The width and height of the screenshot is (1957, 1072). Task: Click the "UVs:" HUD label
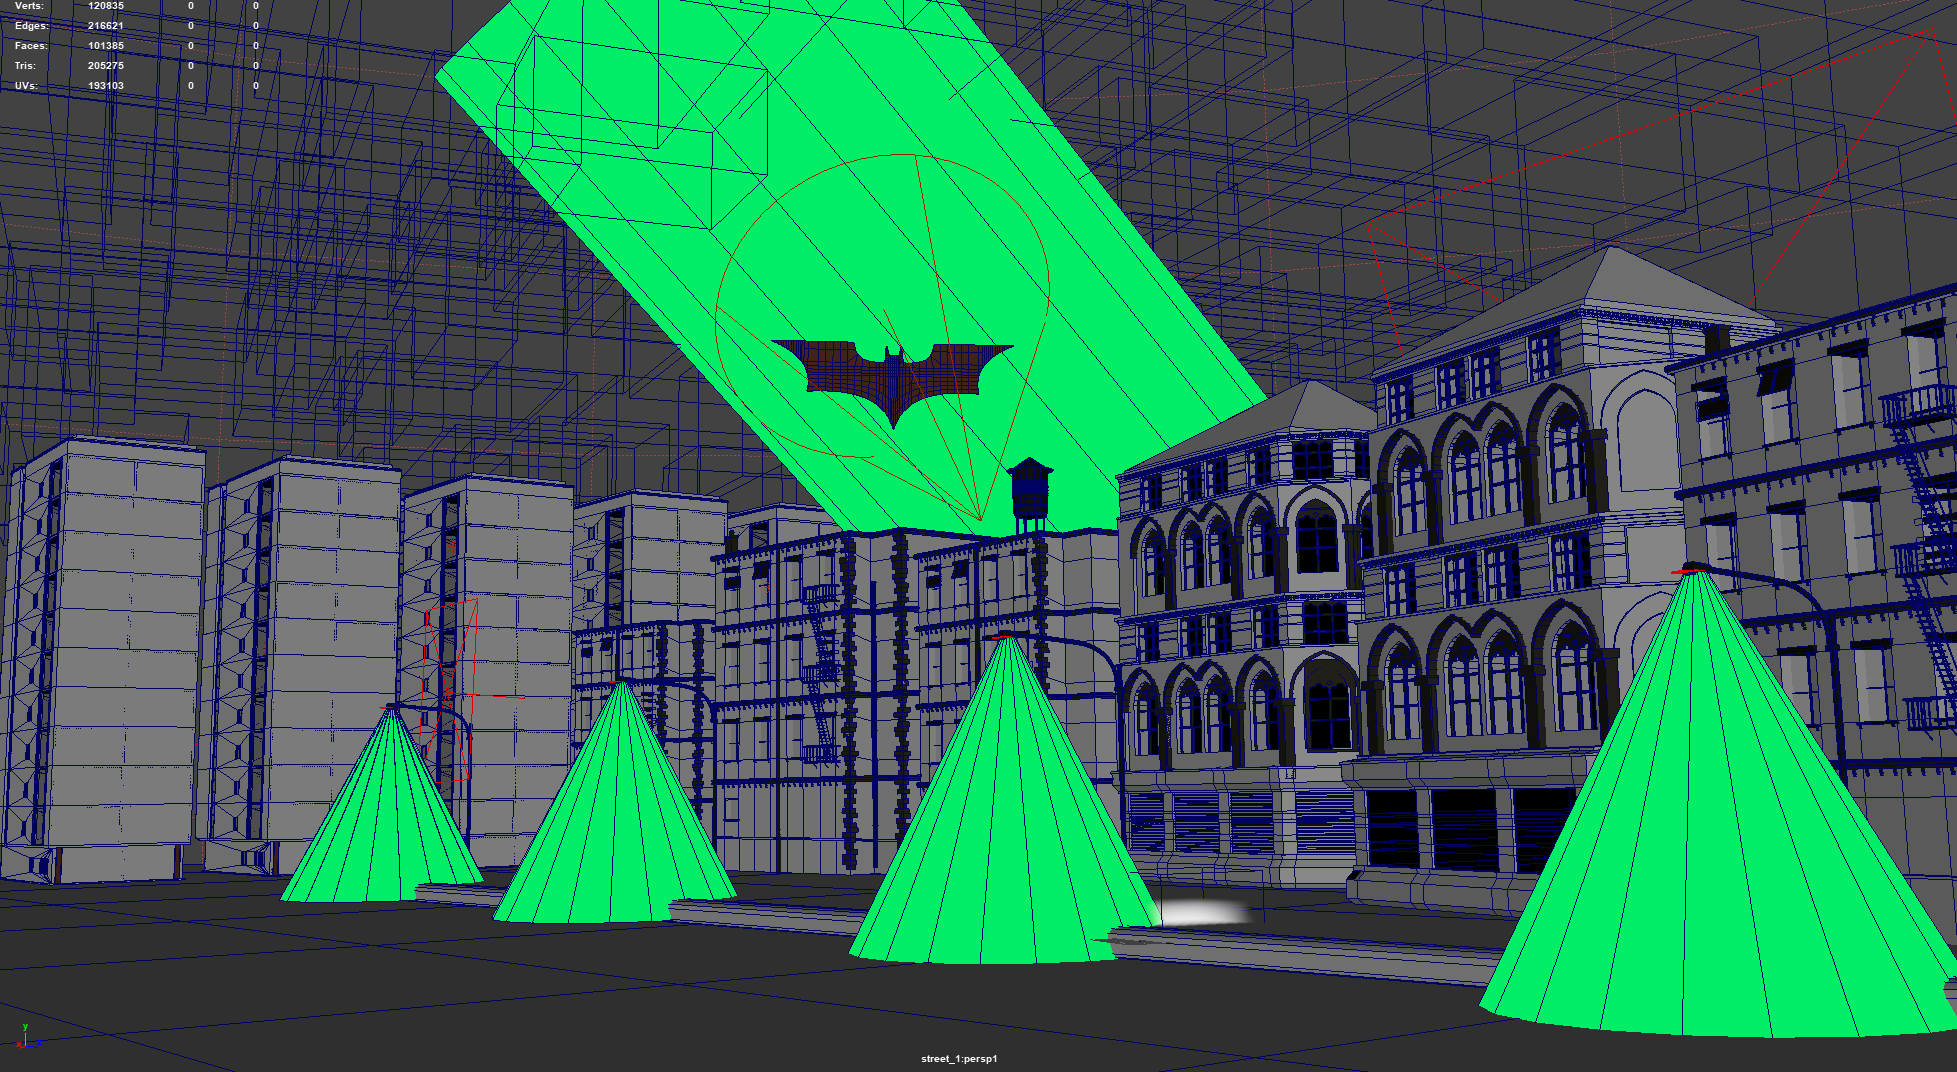(26, 86)
